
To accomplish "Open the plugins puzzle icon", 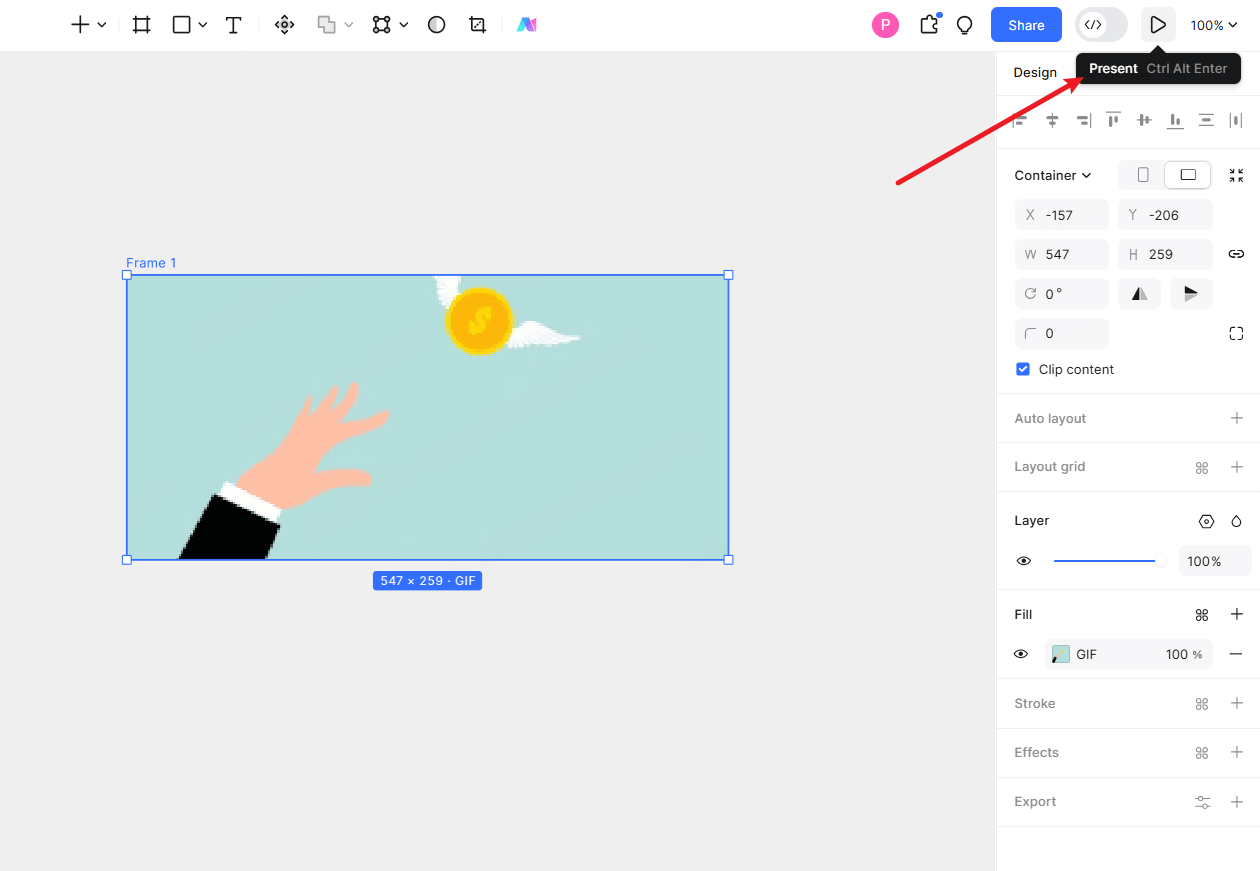I will tap(930, 25).
